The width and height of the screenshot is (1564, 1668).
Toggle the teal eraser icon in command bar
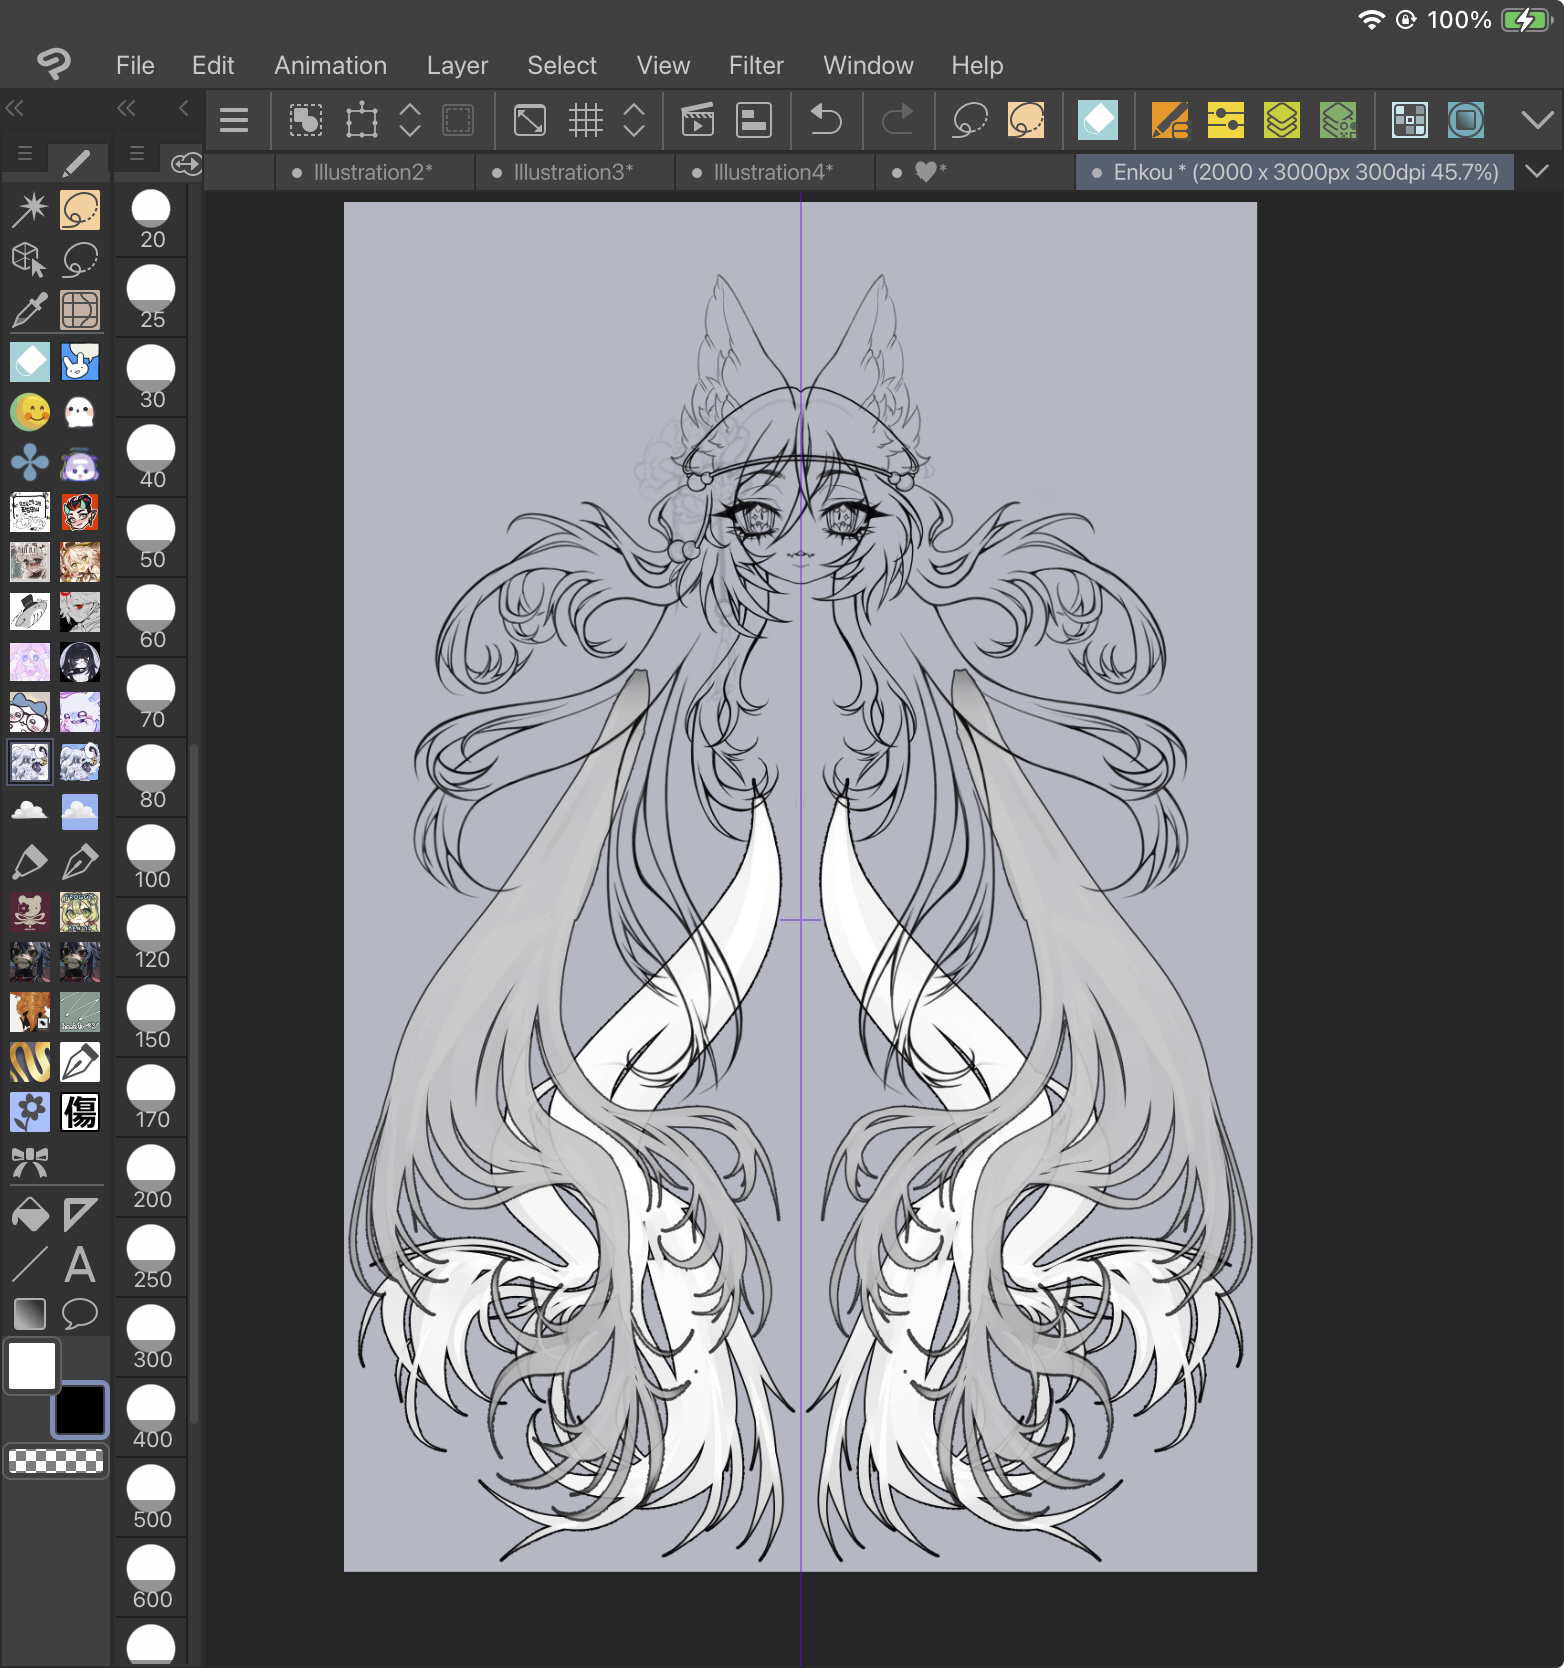(x=1097, y=121)
